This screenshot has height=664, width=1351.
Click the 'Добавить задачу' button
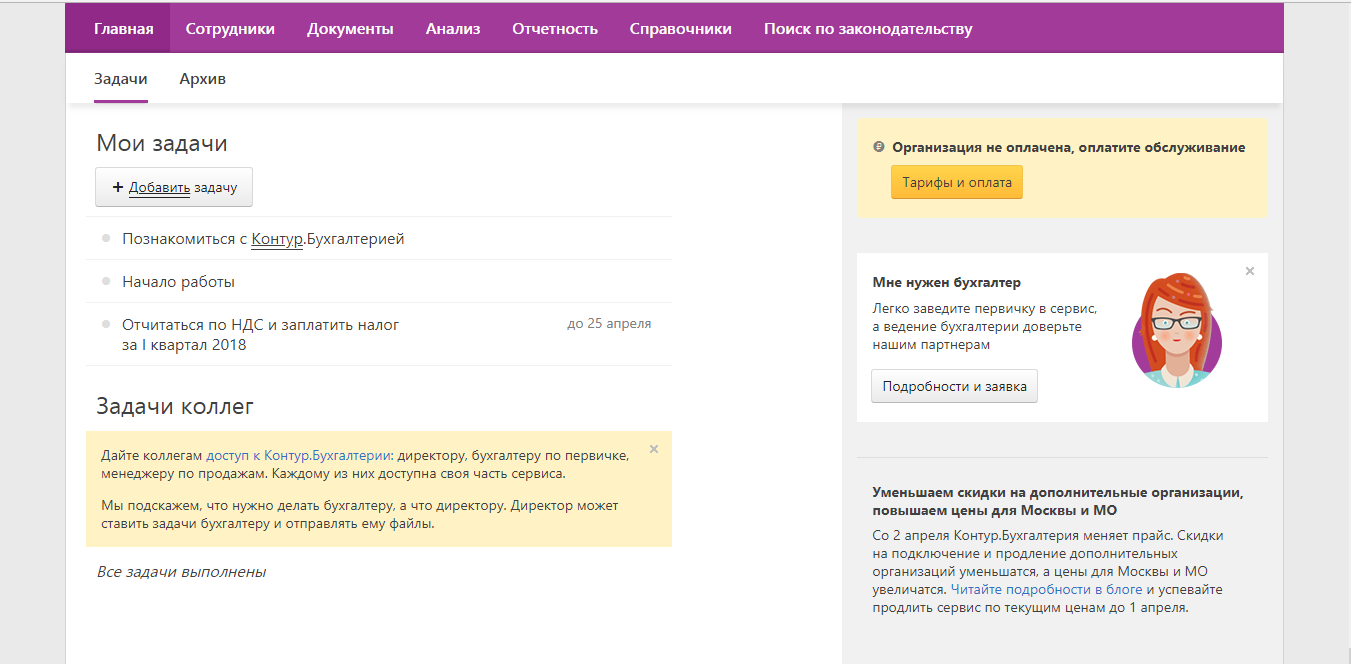click(174, 187)
